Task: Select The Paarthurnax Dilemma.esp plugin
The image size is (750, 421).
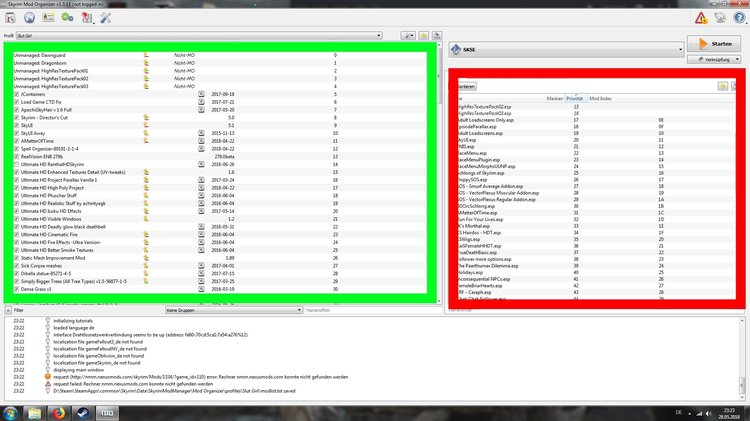Action: (596, 266)
